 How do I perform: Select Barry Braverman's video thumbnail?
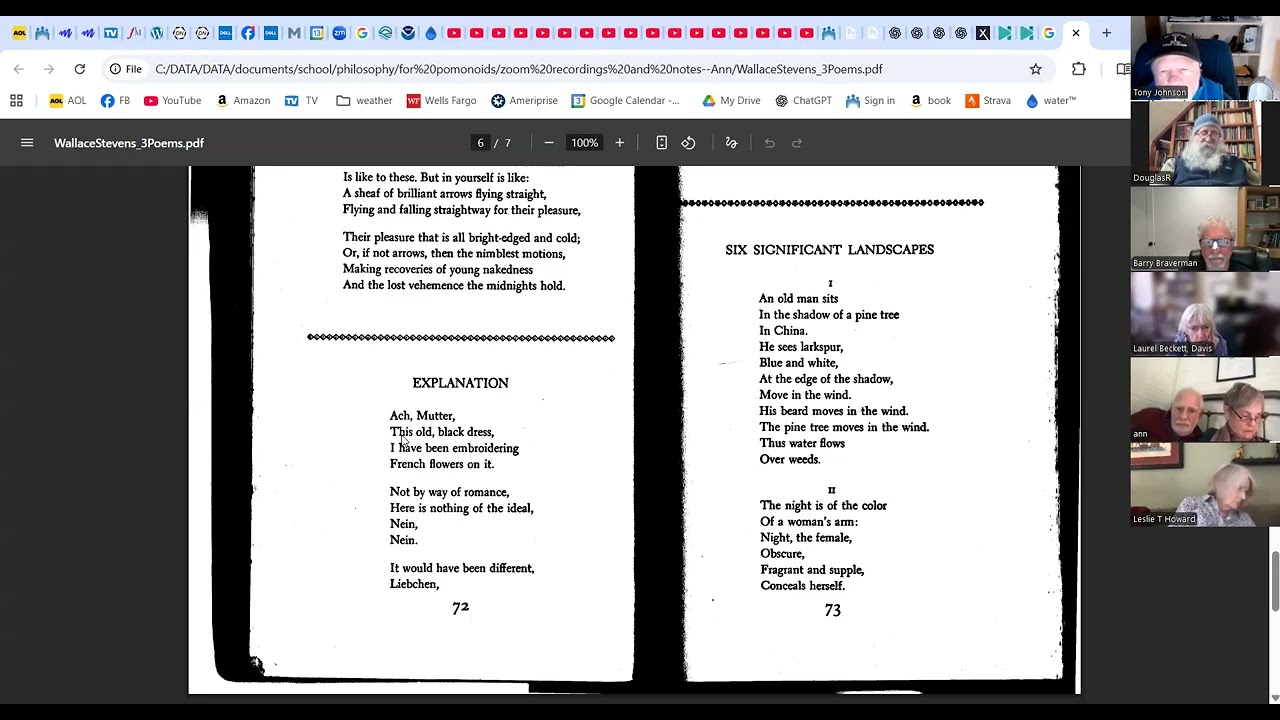click(1205, 228)
